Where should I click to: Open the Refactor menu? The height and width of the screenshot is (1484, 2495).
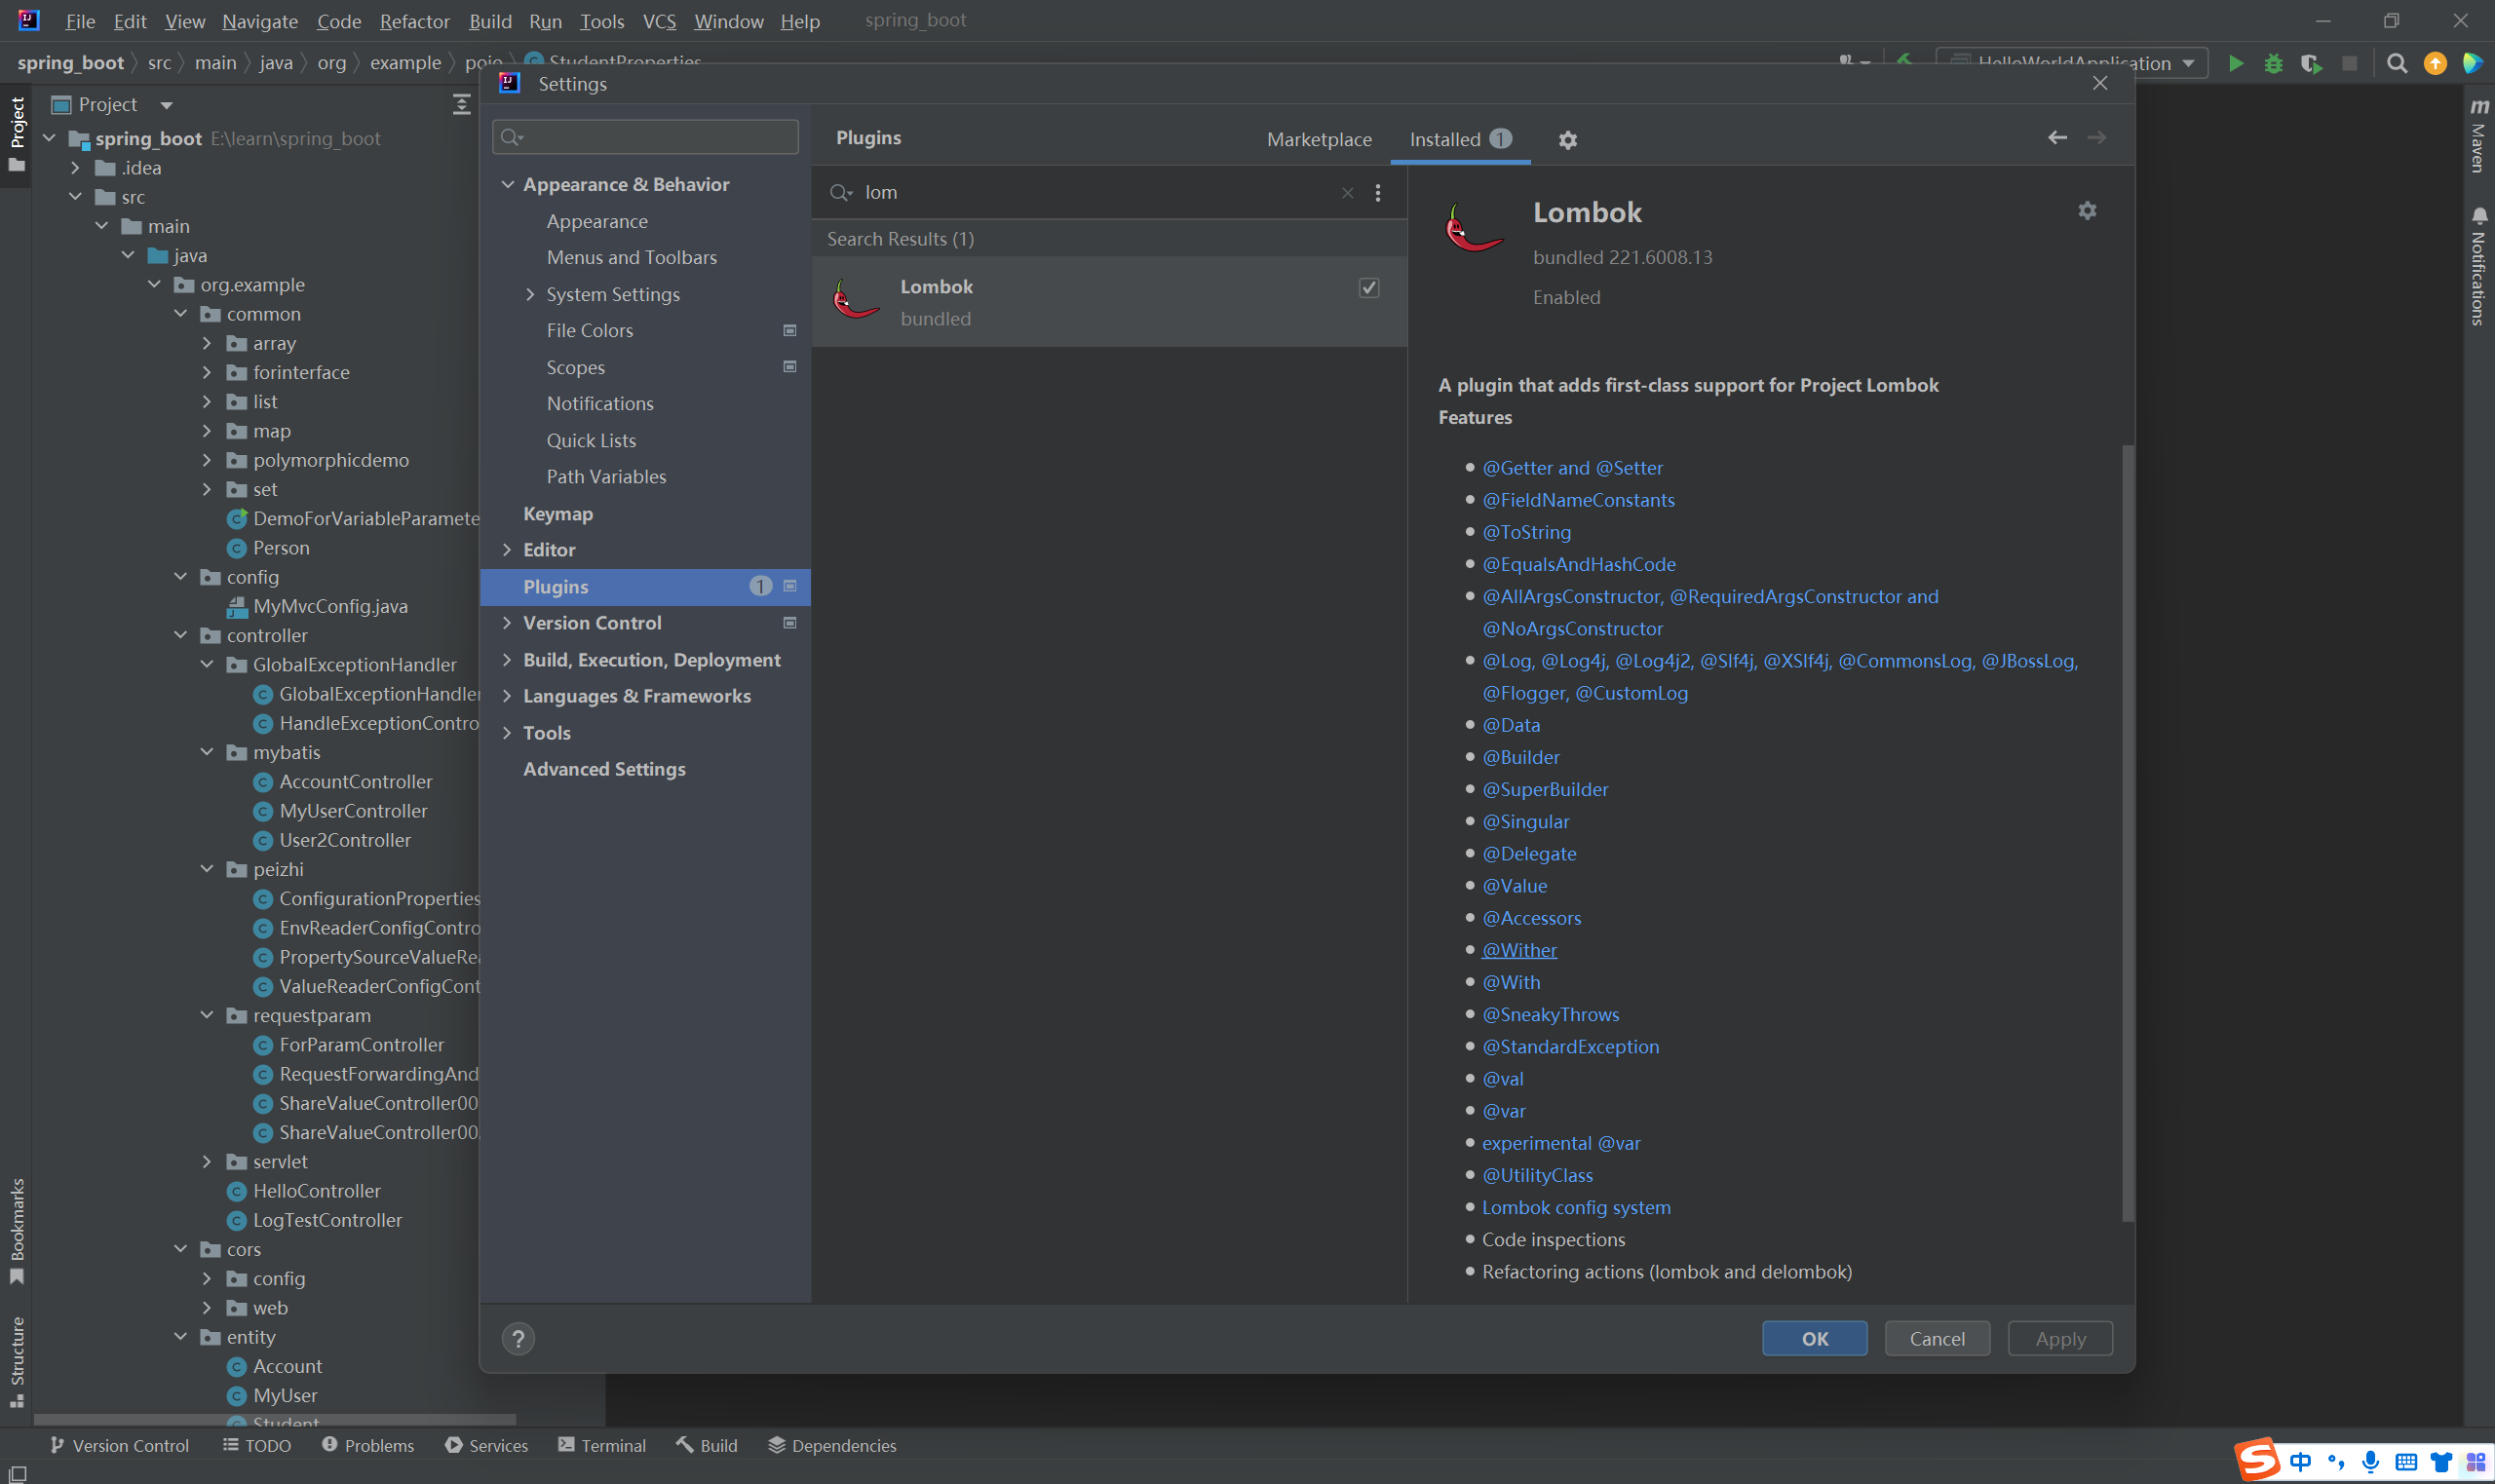coord(414,21)
